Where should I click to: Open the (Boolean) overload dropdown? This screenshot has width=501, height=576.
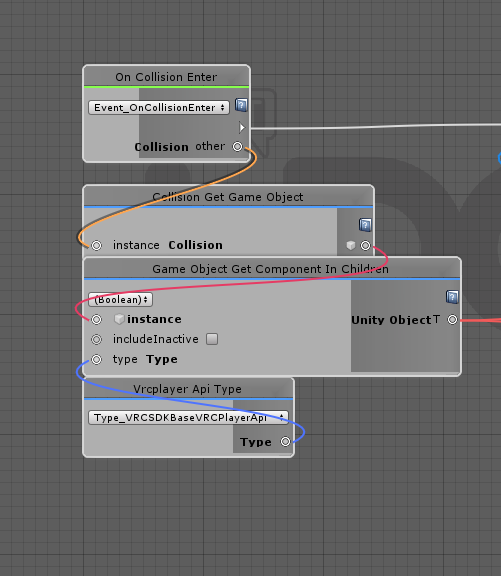pyautogui.click(x=120, y=299)
